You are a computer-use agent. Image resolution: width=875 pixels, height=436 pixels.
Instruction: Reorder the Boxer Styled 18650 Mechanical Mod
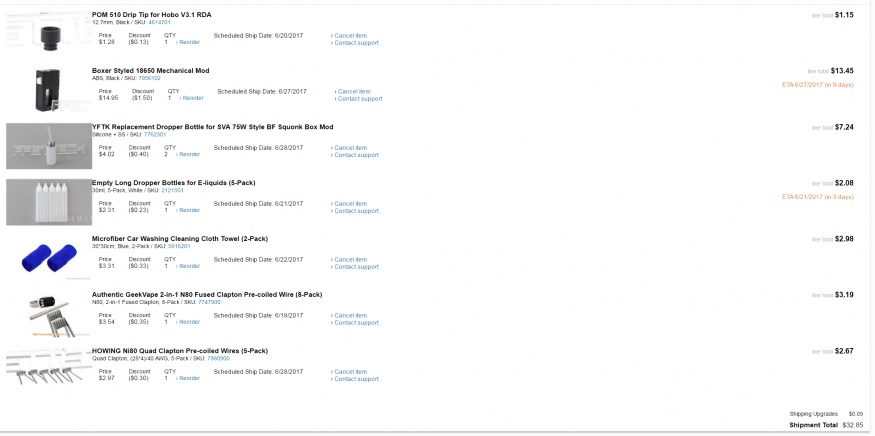192,98
